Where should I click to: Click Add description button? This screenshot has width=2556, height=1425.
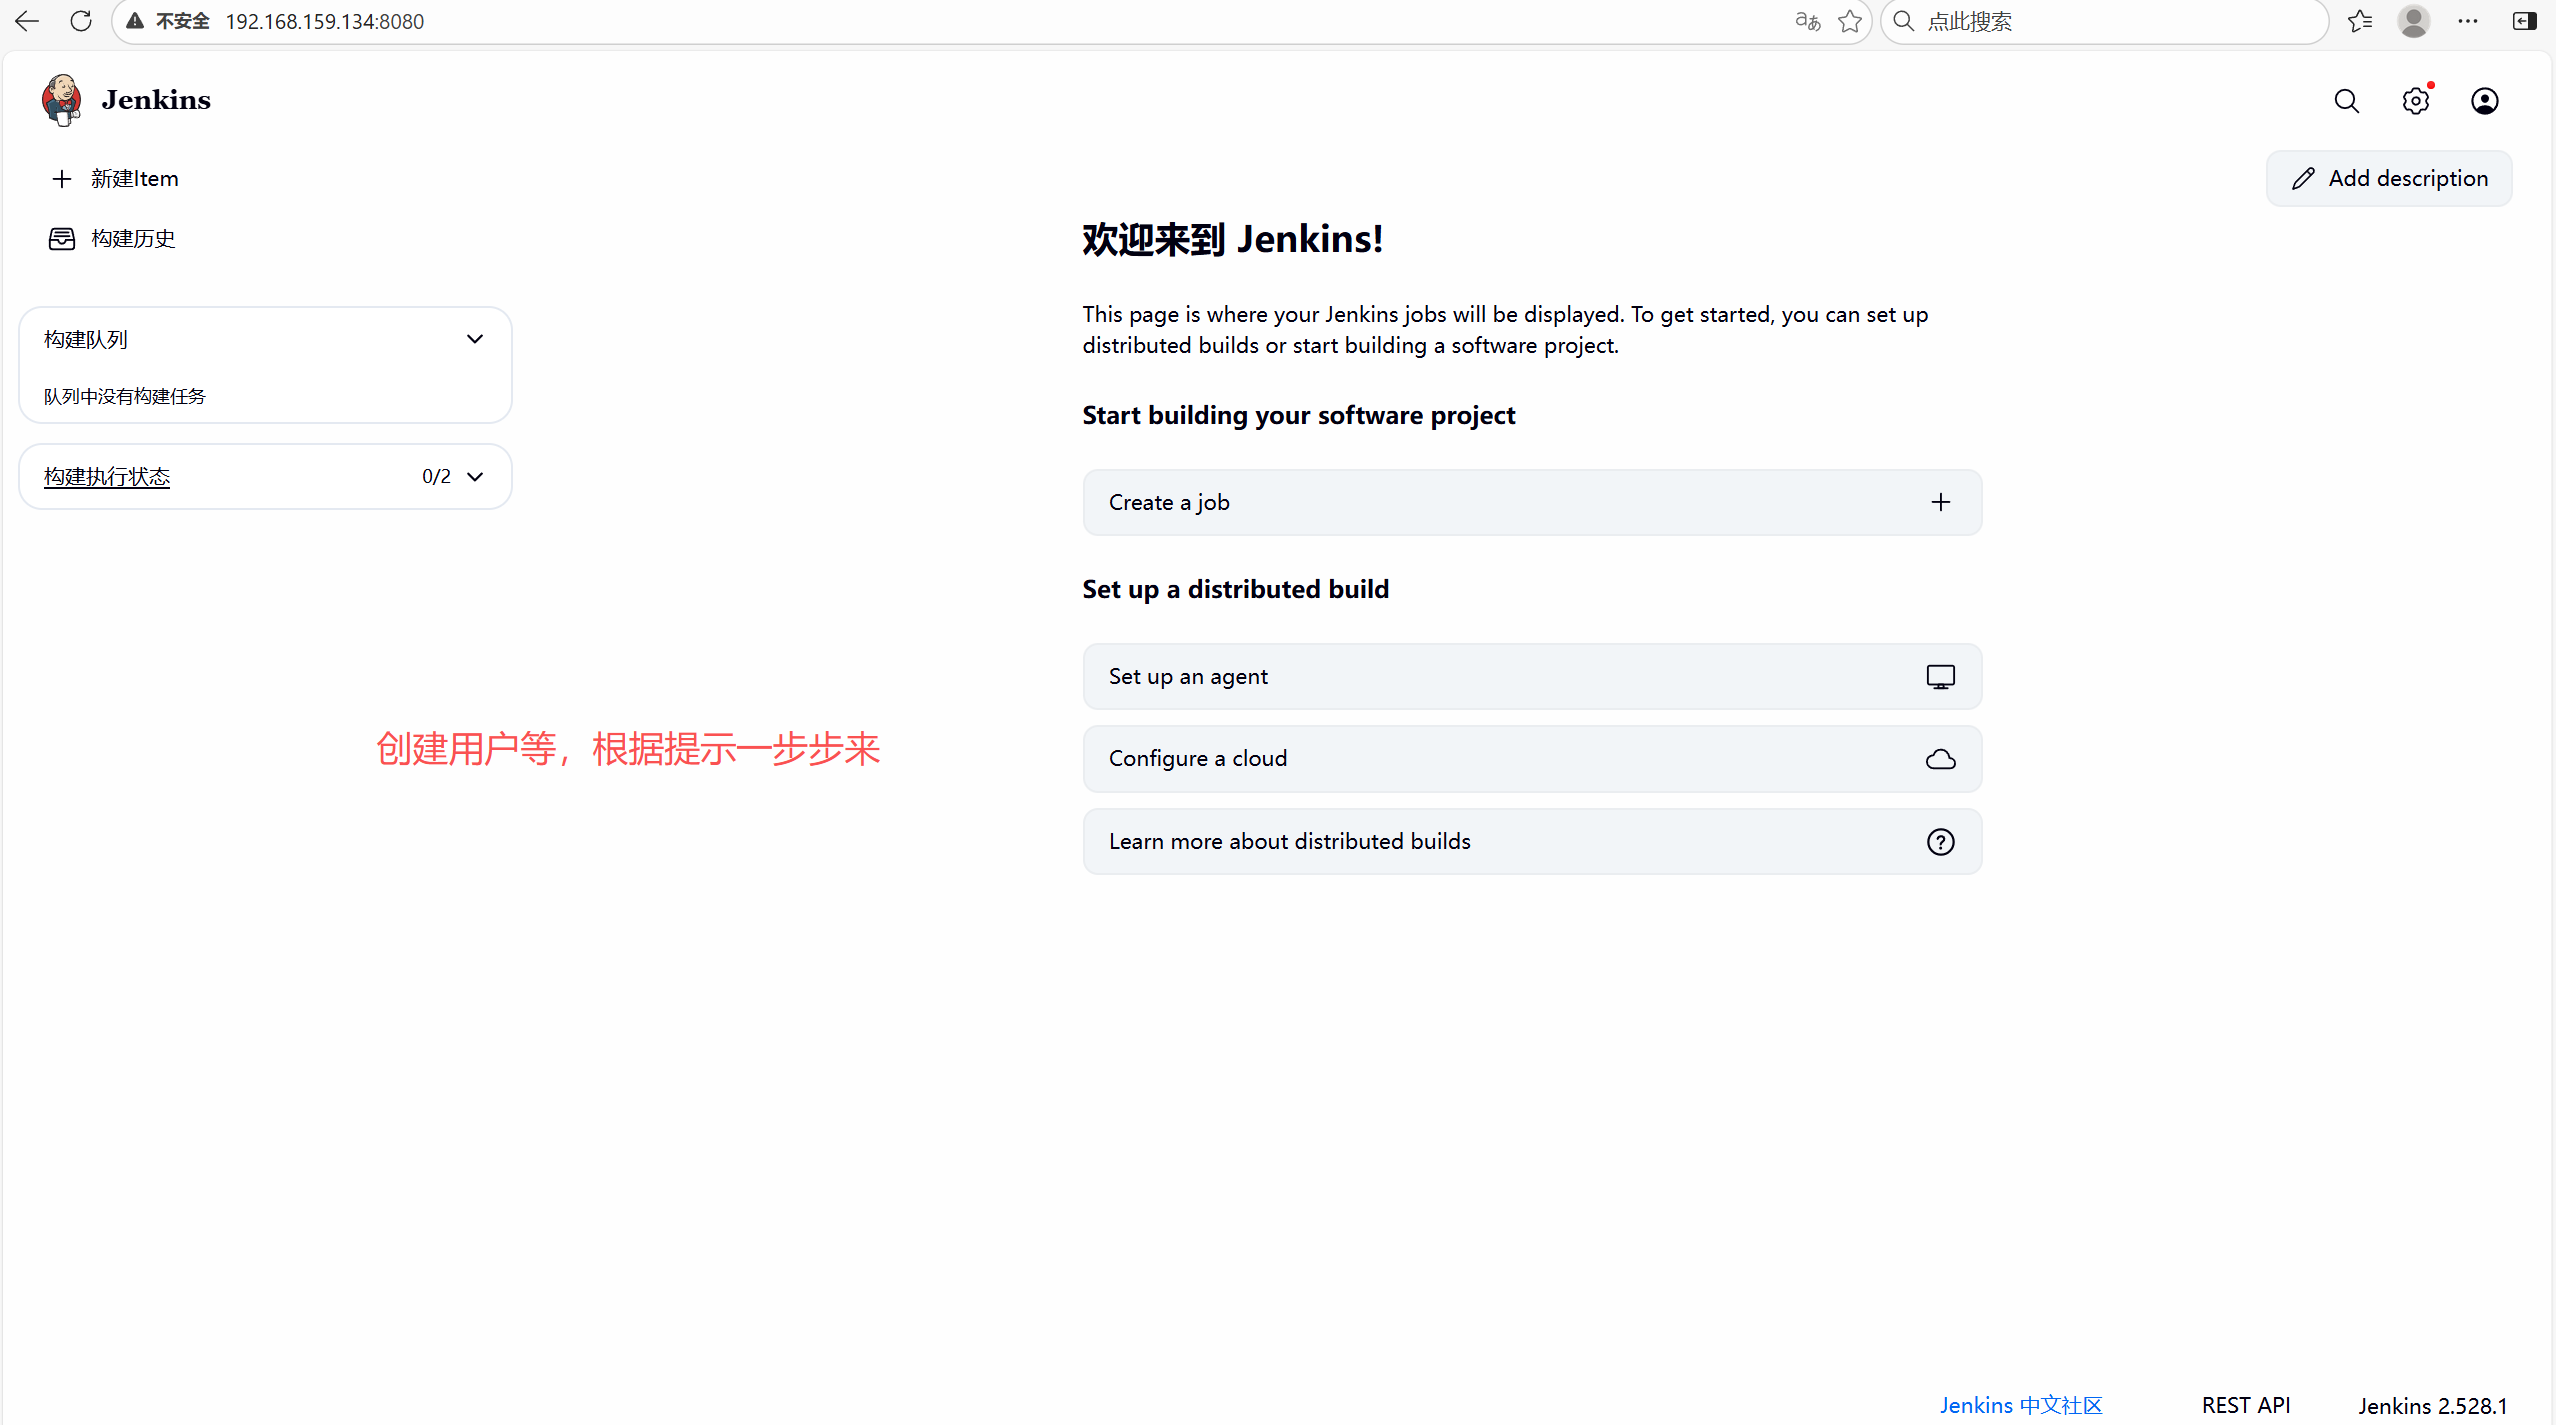[2388, 179]
